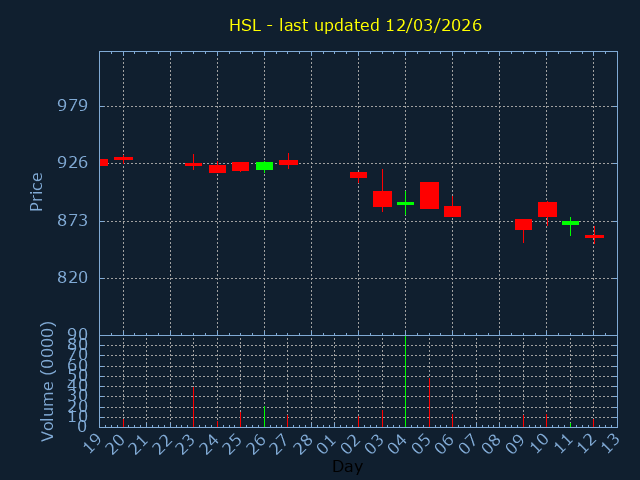The height and width of the screenshot is (480, 640).
Task: Click the green volume bar on day 26
Action: [x=264, y=416]
